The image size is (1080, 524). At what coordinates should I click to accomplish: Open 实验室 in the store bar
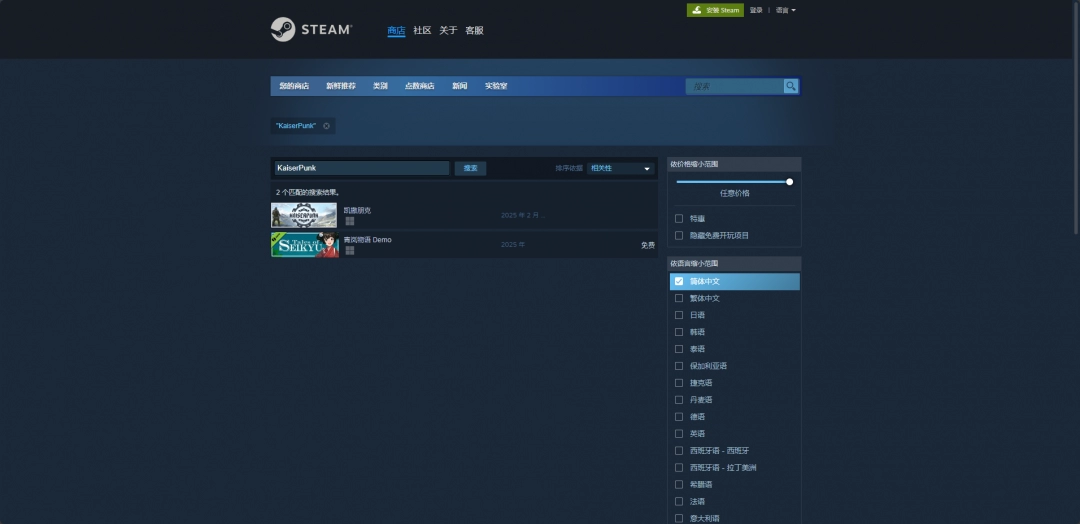pos(496,86)
